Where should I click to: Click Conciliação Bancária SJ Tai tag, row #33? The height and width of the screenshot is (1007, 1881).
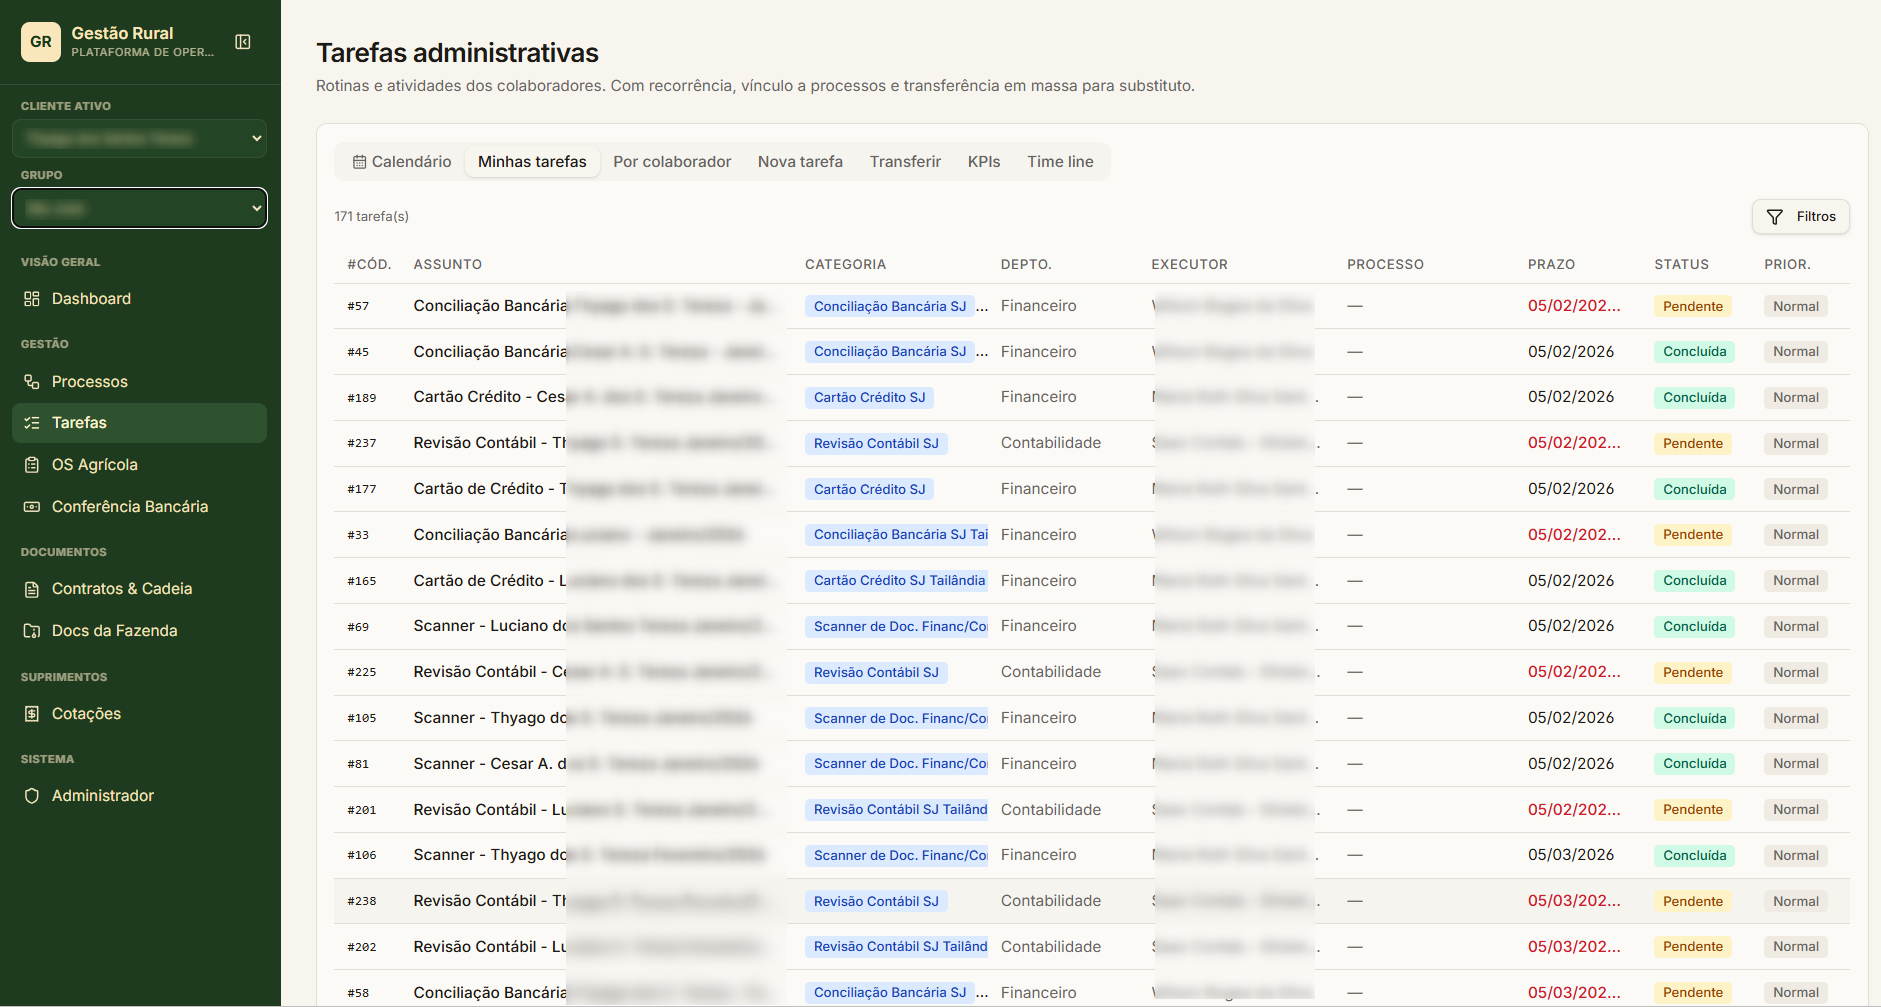(x=897, y=535)
